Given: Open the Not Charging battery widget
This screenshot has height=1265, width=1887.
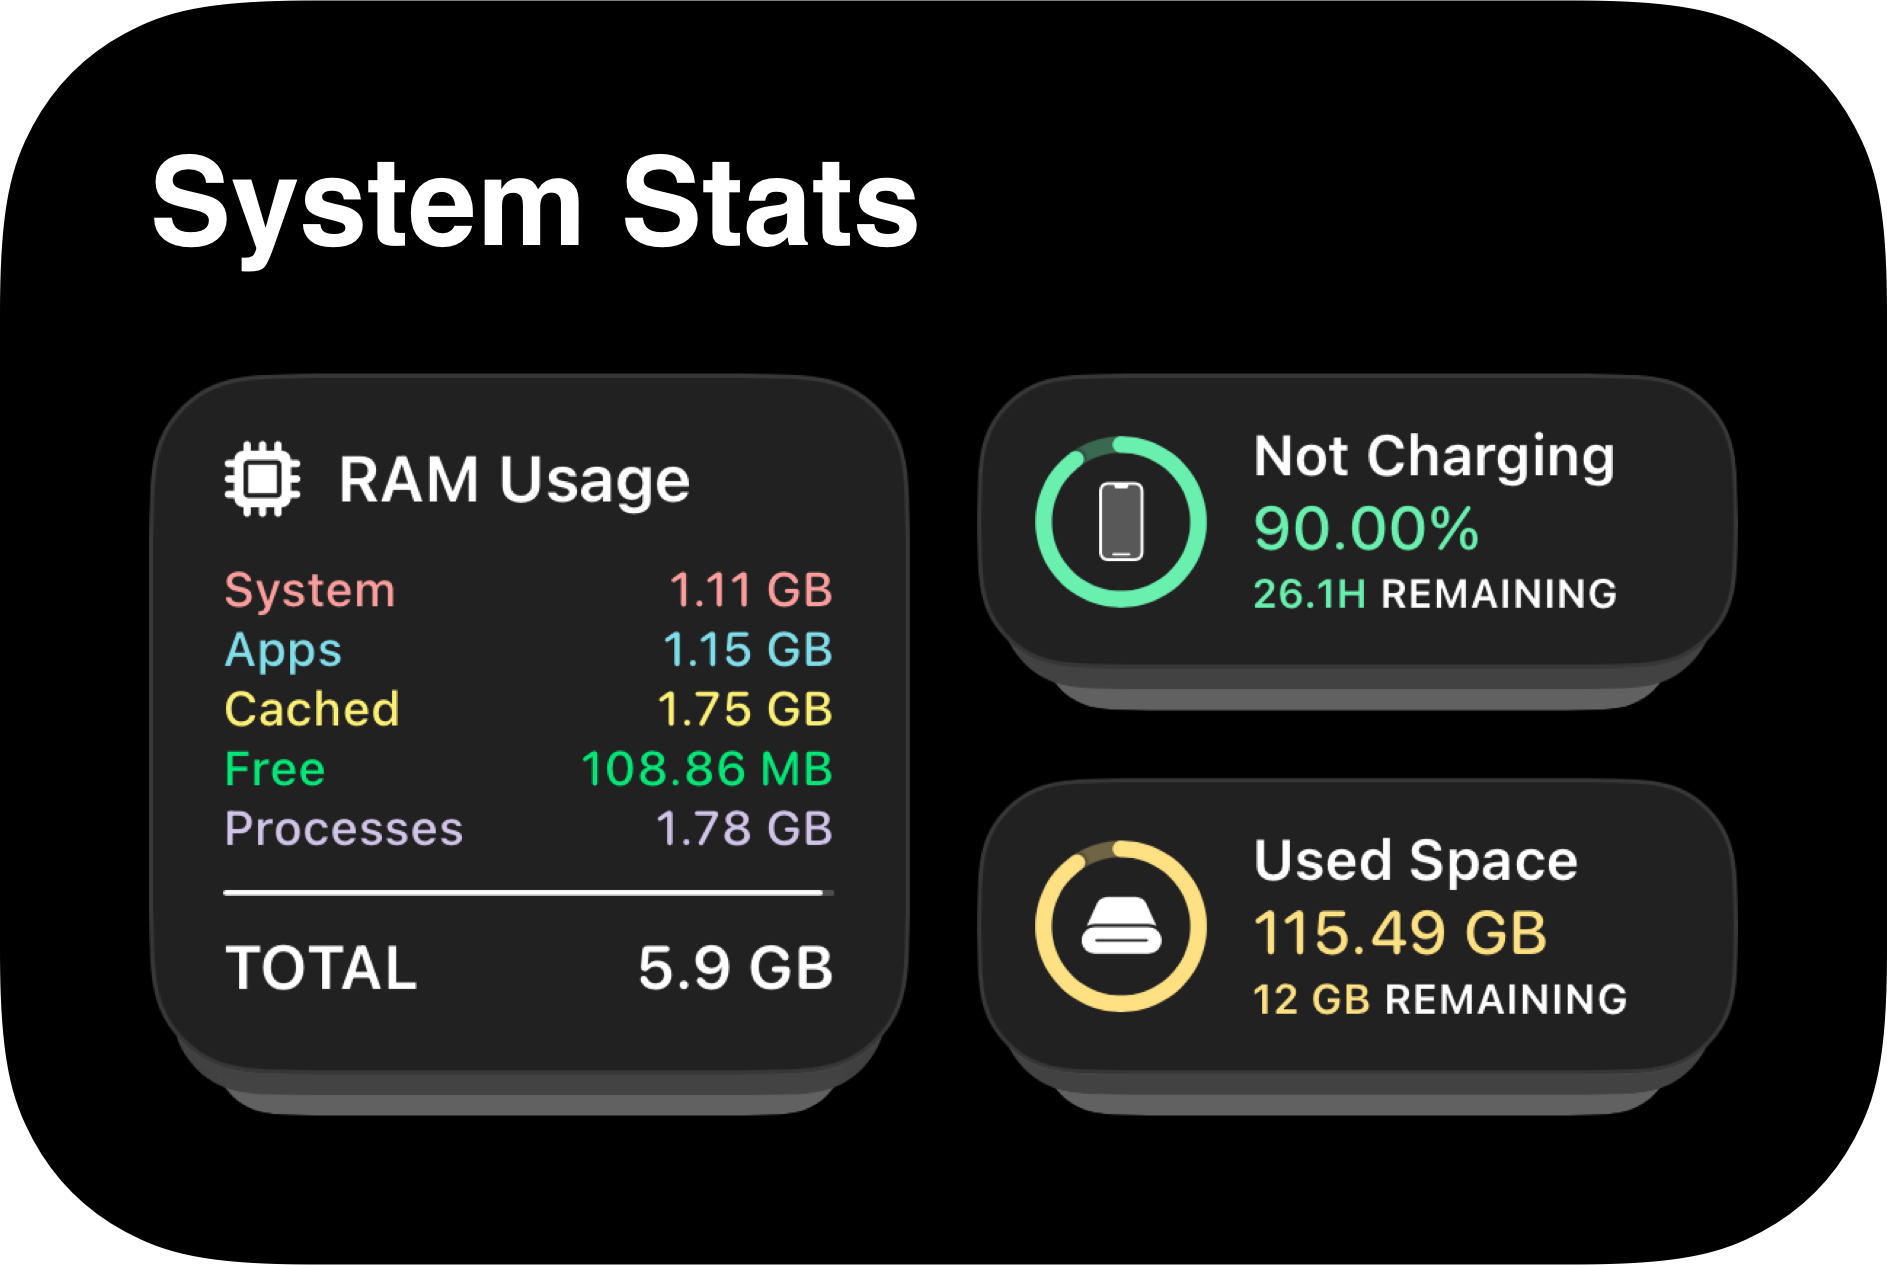Looking at the screenshot, I should click(x=1358, y=521).
